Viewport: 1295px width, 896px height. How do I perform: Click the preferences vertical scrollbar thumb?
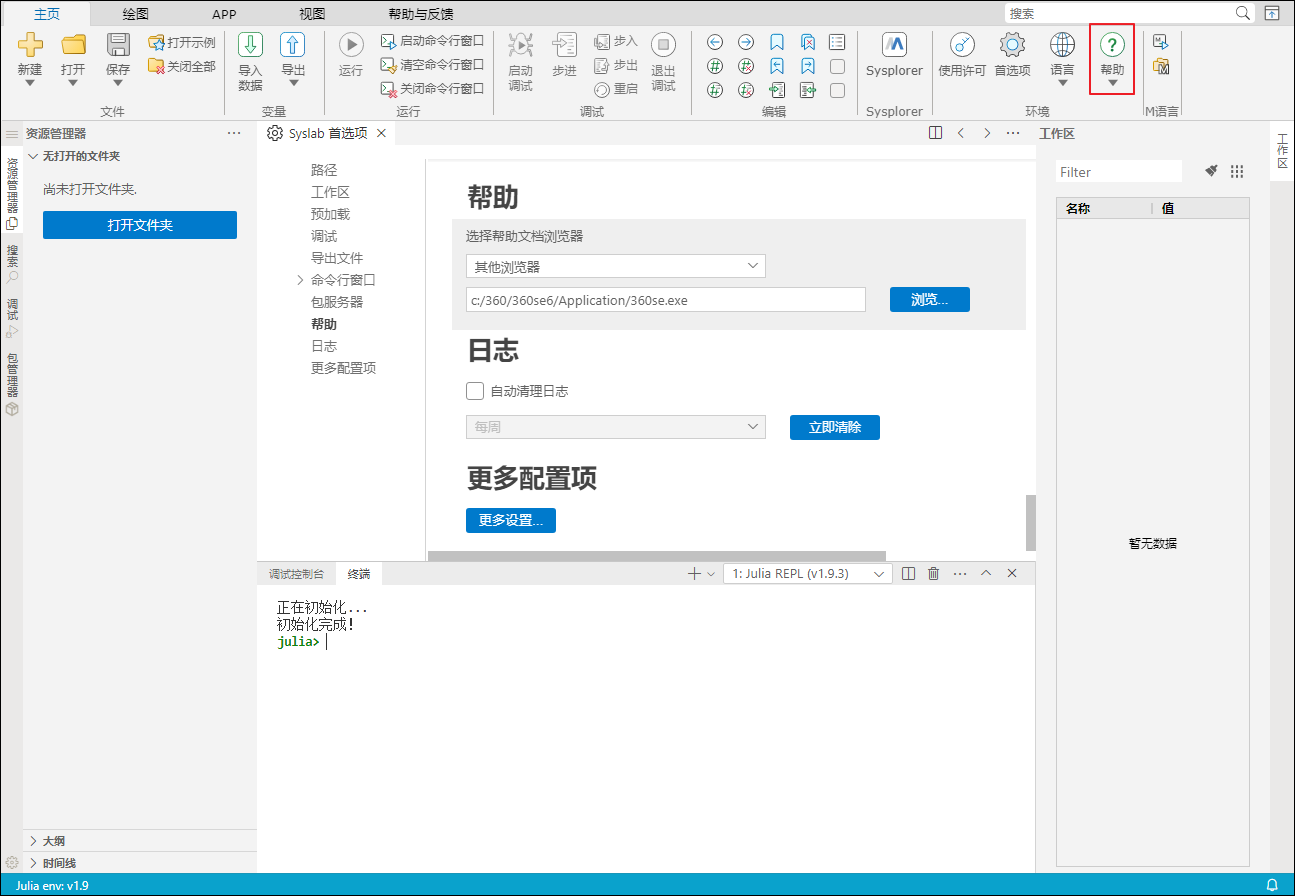(x=1030, y=522)
